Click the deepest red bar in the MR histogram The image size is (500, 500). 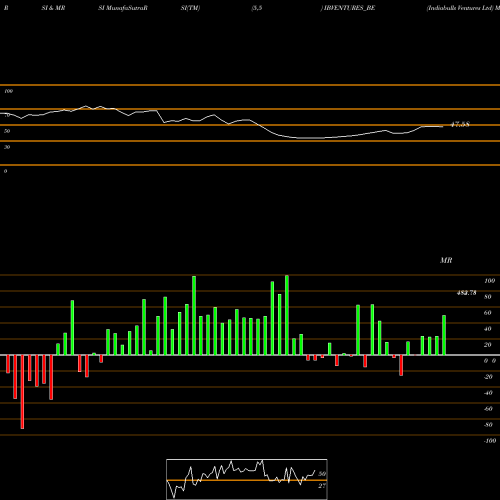pyautogui.click(x=22, y=392)
